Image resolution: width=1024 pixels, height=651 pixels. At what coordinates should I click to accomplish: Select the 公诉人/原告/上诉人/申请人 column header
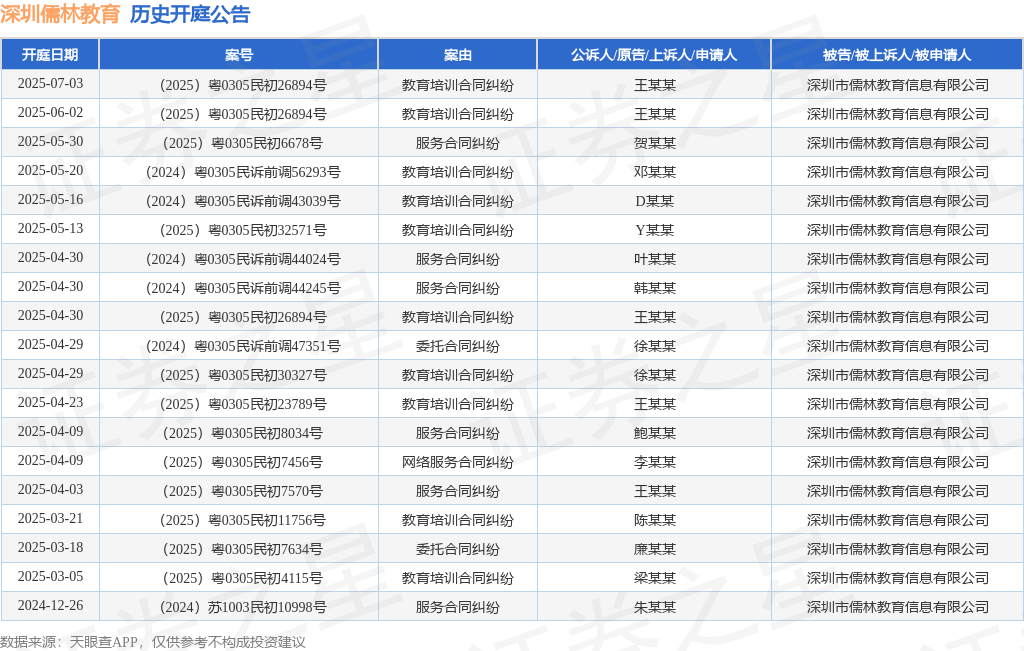coord(654,55)
